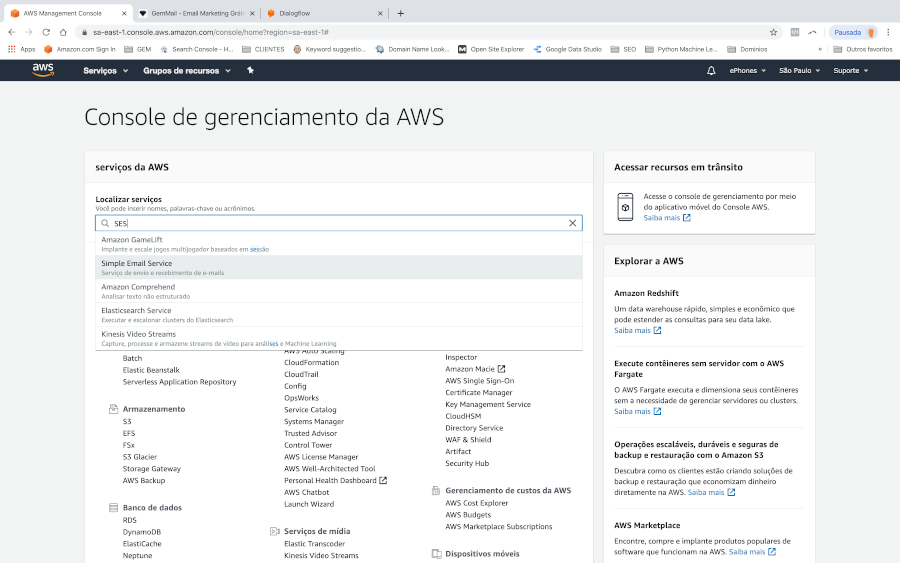Image resolution: width=900 pixels, height=563 pixels.
Task: Reload the page with the refresh icon
Action: click(46, 32)
